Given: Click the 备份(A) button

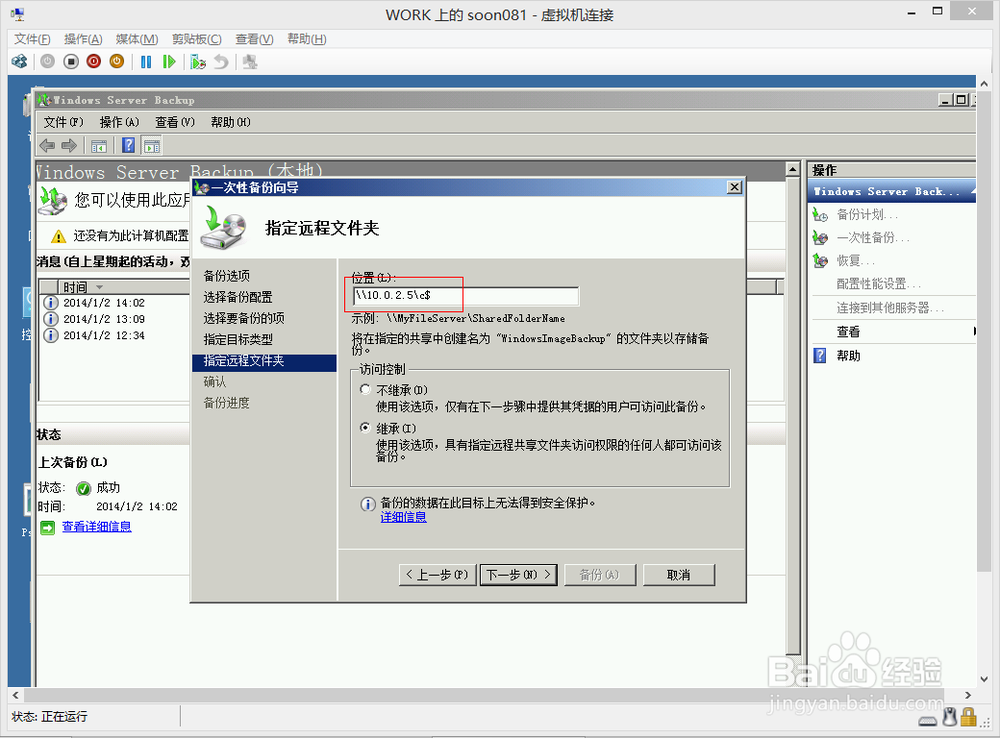Looking at the screenshot, I should tap(599, 575).
